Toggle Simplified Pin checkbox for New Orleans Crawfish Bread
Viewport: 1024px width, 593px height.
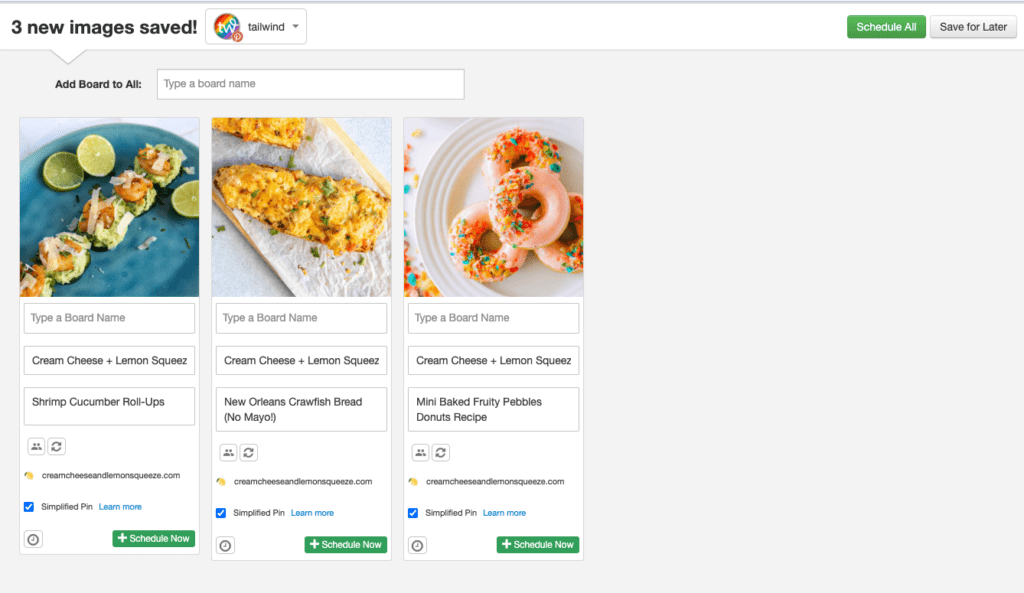(221, 513)
